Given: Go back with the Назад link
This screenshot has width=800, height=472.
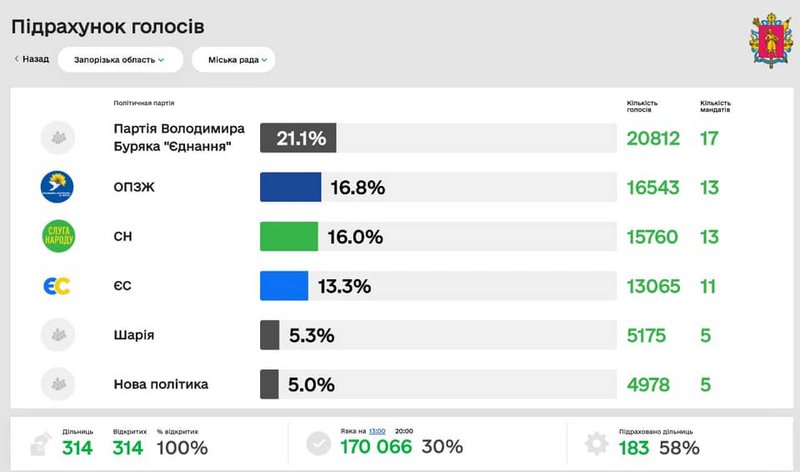Looking at the screenshot, I should click(x=32, y=60).
